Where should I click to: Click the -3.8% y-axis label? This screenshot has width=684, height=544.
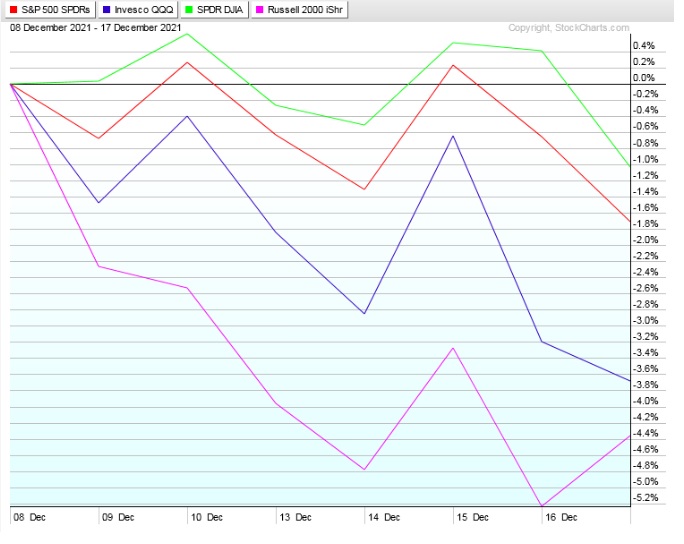(645, 385)
